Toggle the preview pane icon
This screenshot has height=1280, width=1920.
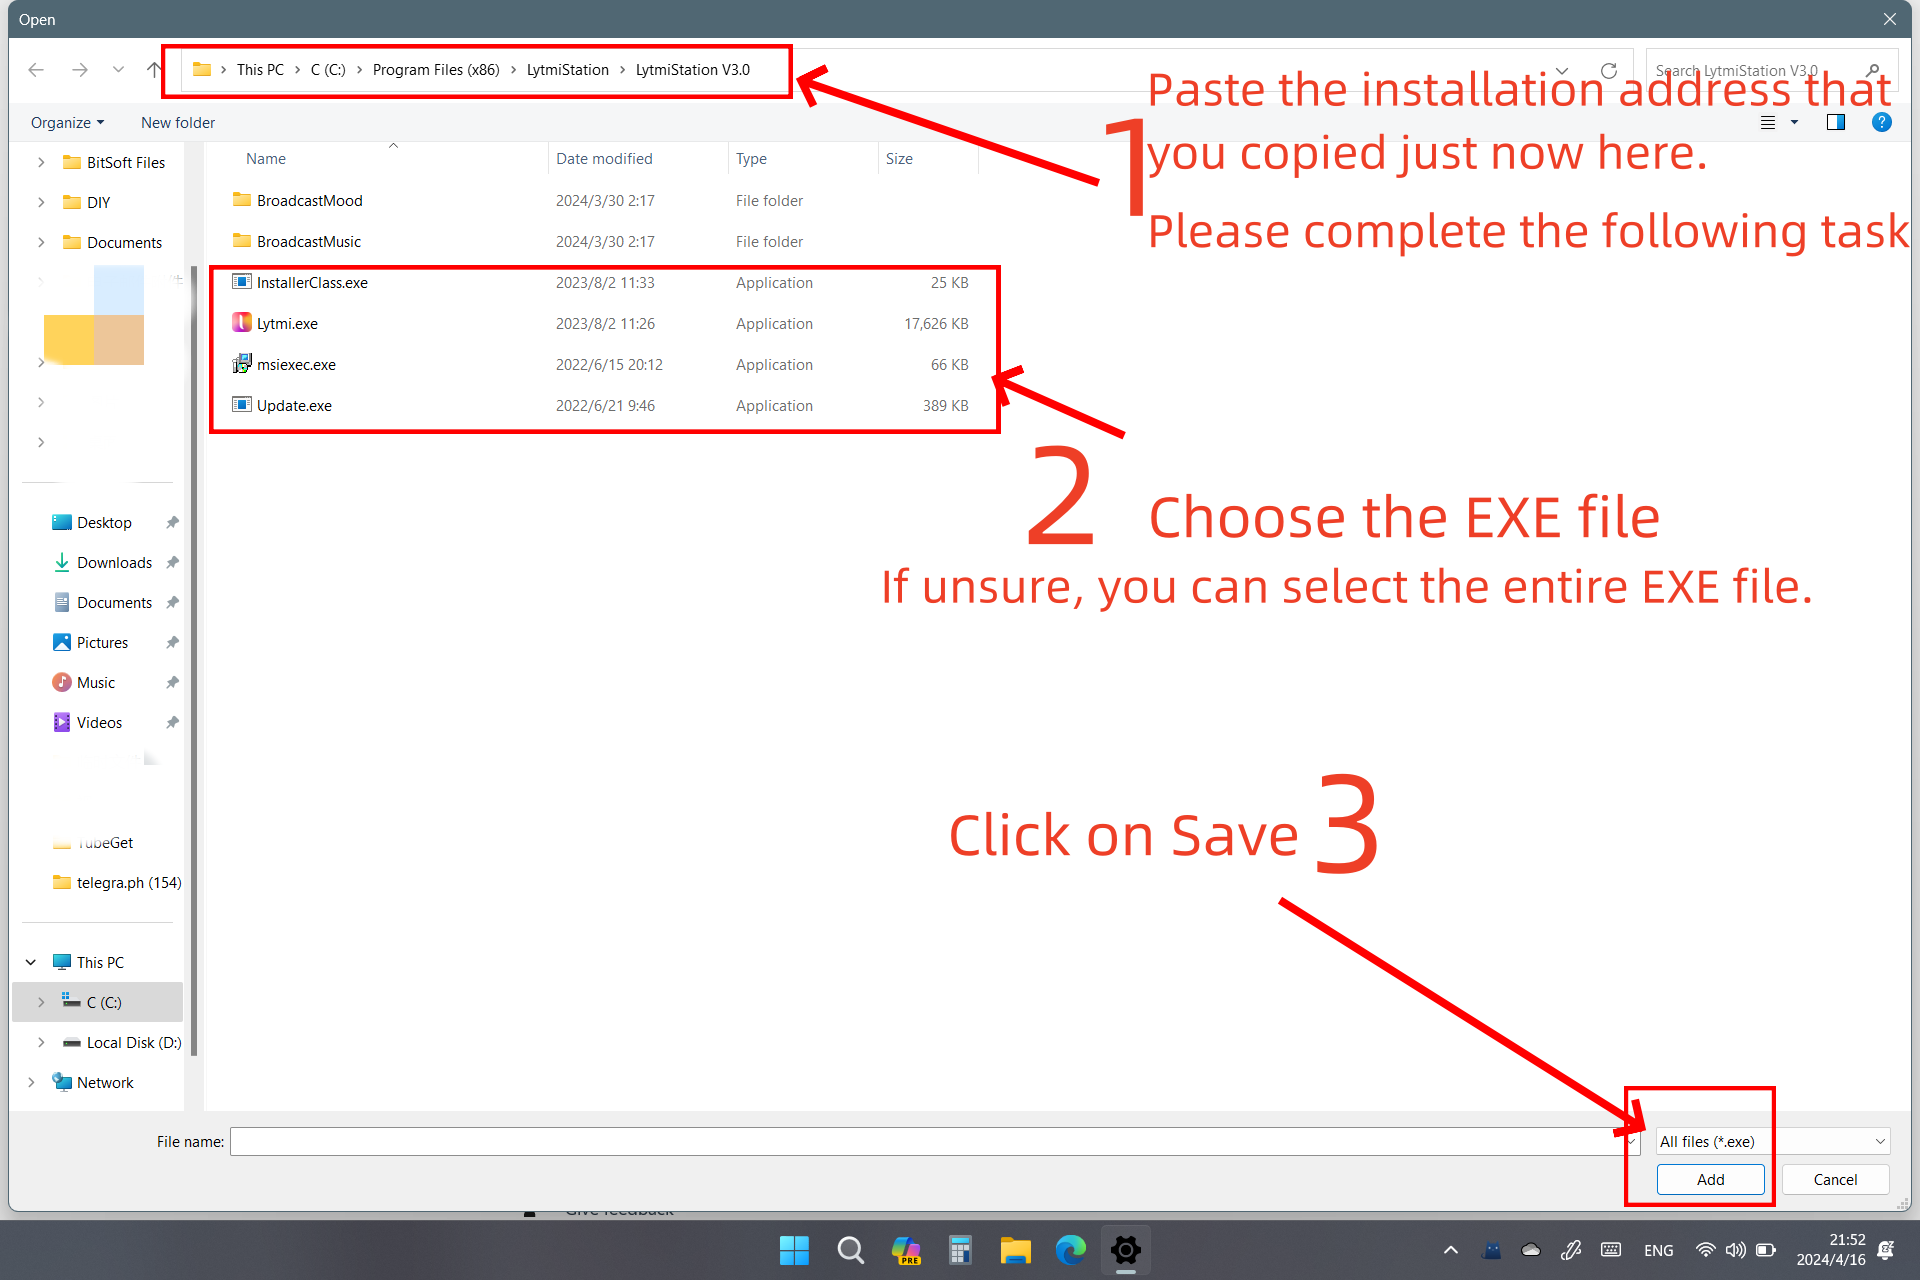point(1835,122)
